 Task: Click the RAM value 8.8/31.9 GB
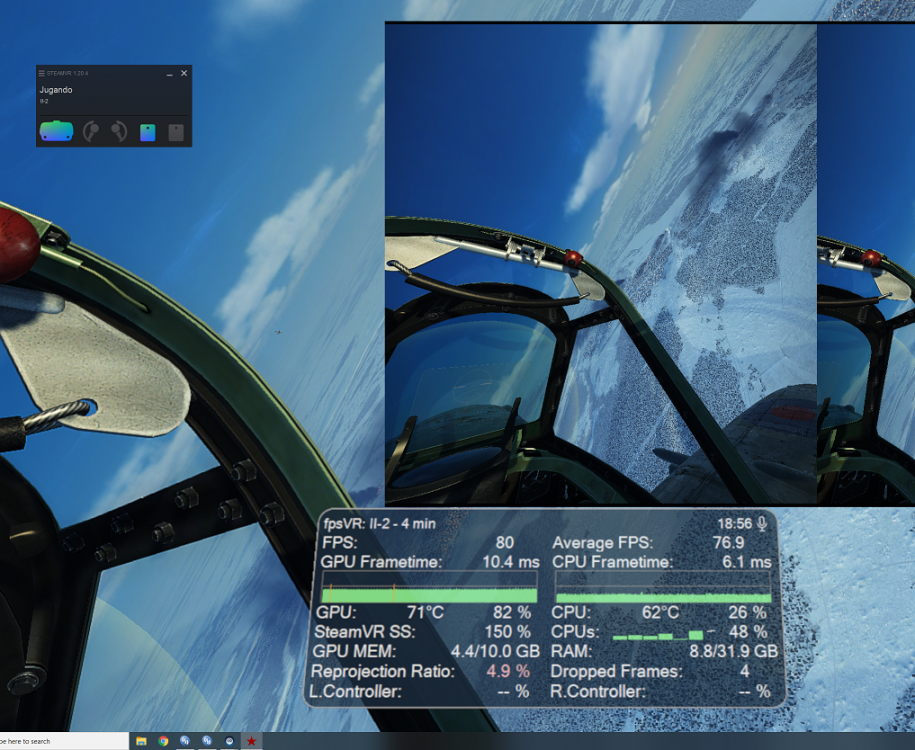coord(734,651)
